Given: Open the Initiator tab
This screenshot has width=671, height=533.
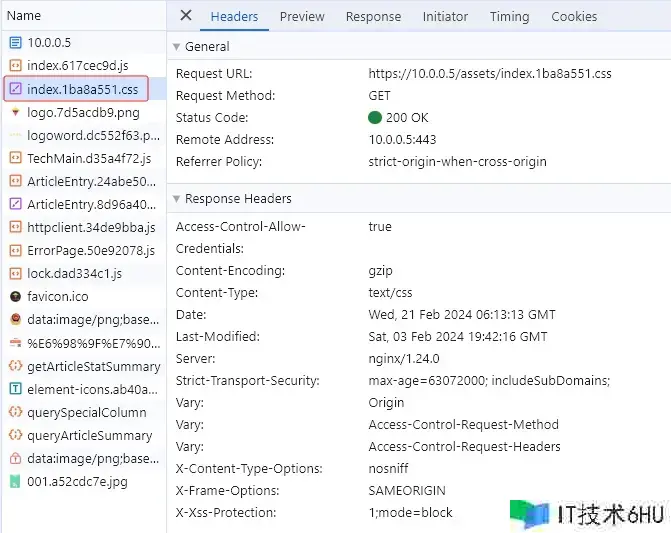Looking at the screenshot, I should 445,16.
